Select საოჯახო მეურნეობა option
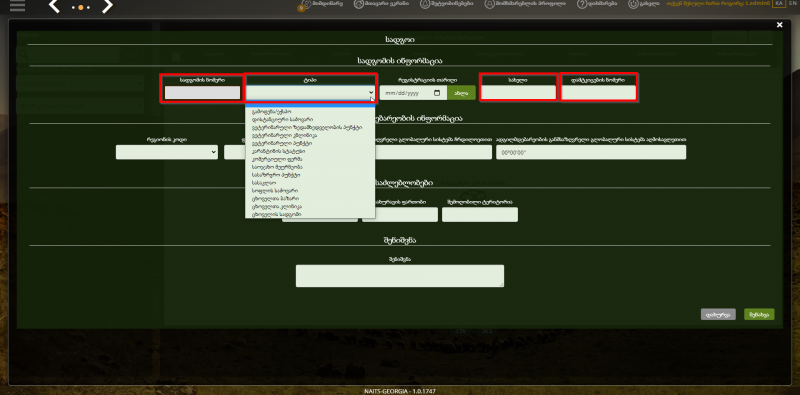800x395 pixels. click(x=310, y=166)
